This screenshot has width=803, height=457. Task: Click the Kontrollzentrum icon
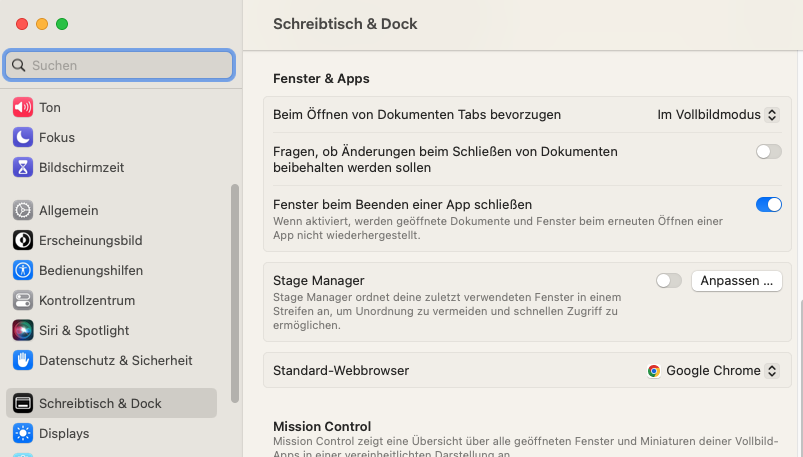(23, 300)
